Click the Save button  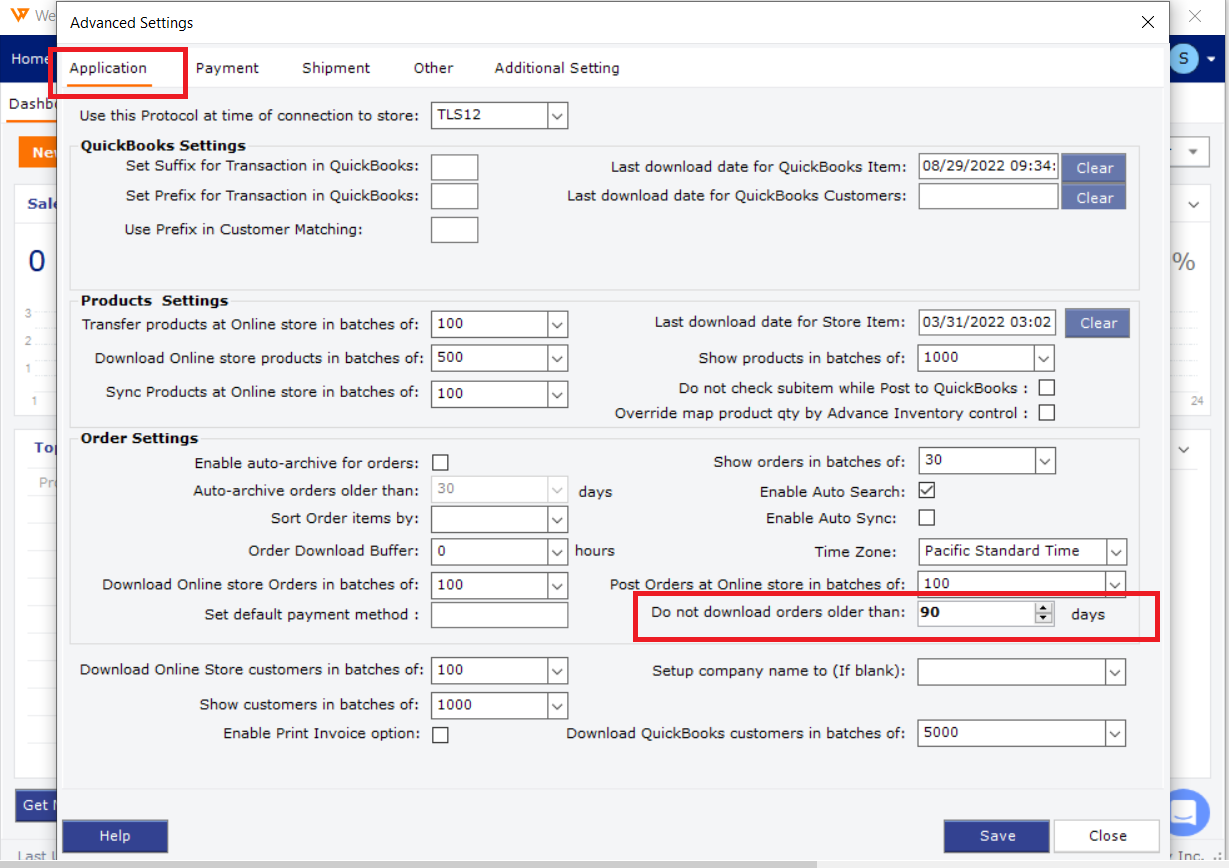coord(997,836)
